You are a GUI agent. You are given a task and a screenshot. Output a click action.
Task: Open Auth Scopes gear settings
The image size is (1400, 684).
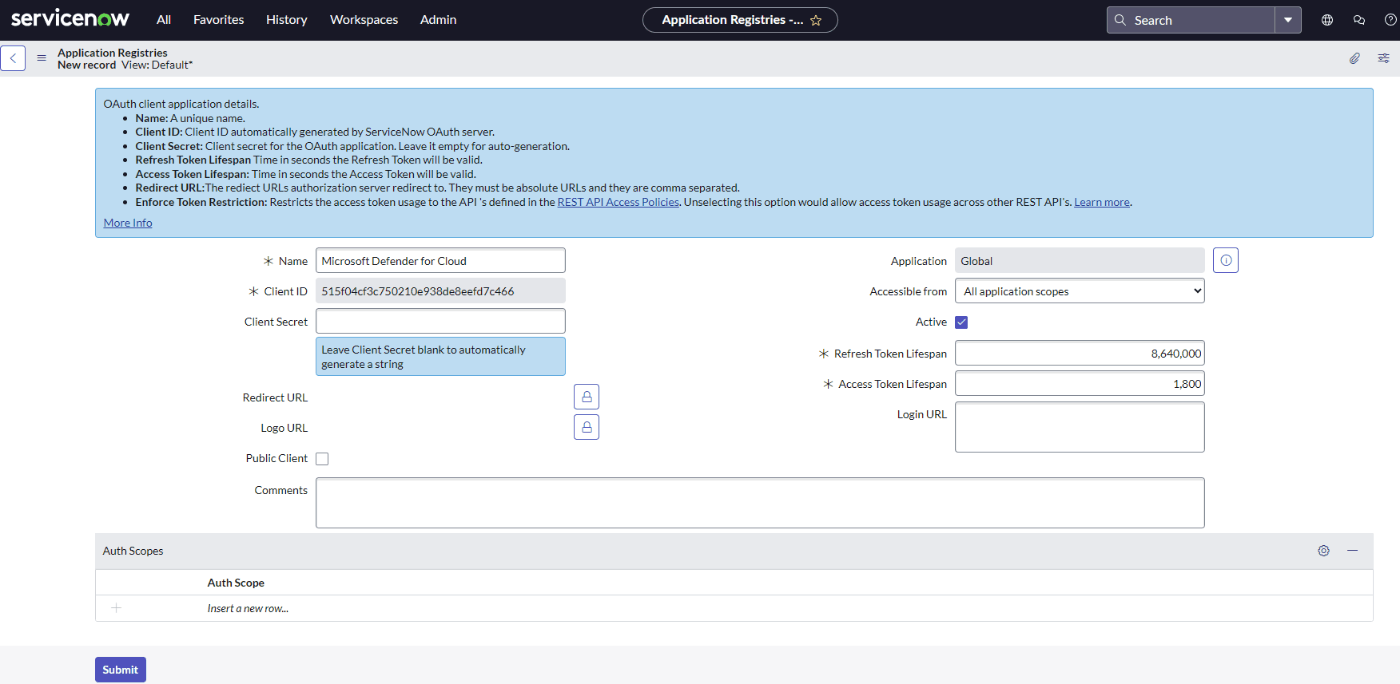(1324, 551)
